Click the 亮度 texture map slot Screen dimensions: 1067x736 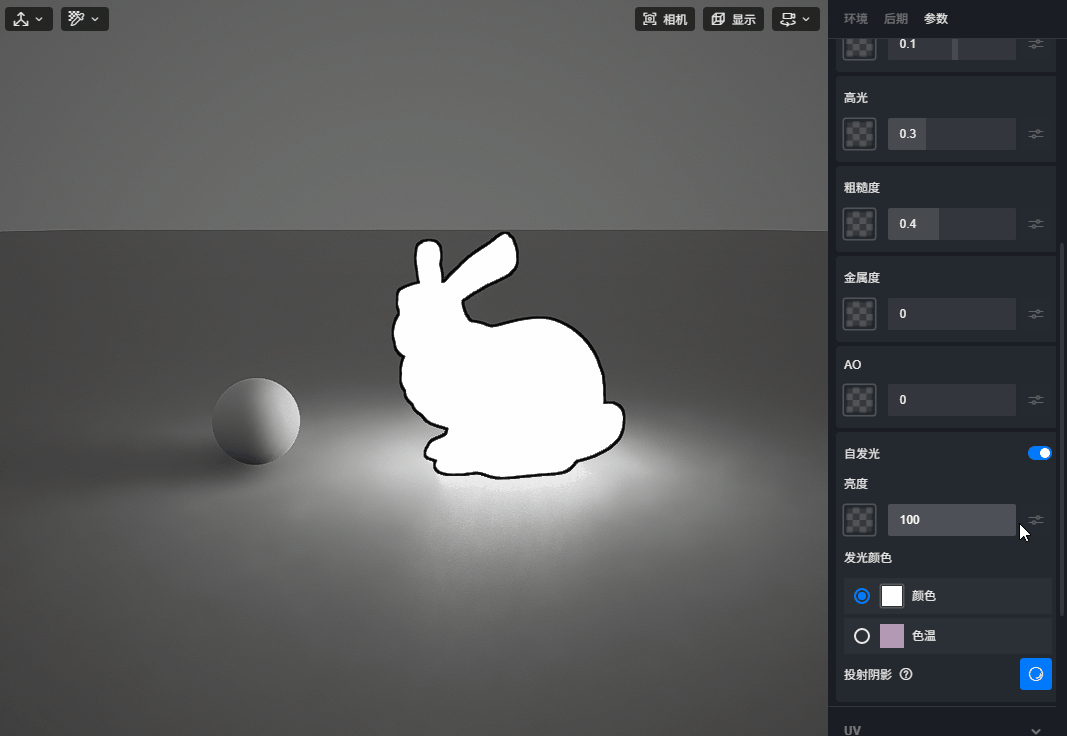(x=859, y=520)
